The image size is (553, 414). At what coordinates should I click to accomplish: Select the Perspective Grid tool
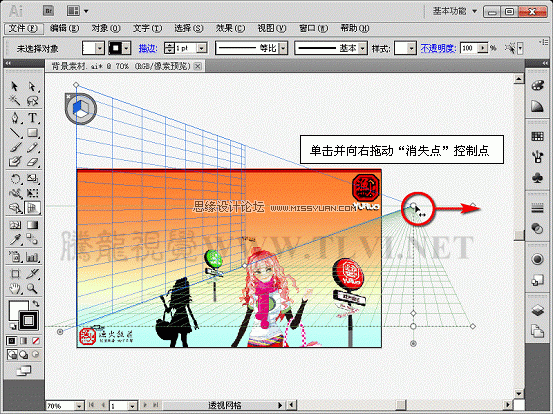coord(32,208)
